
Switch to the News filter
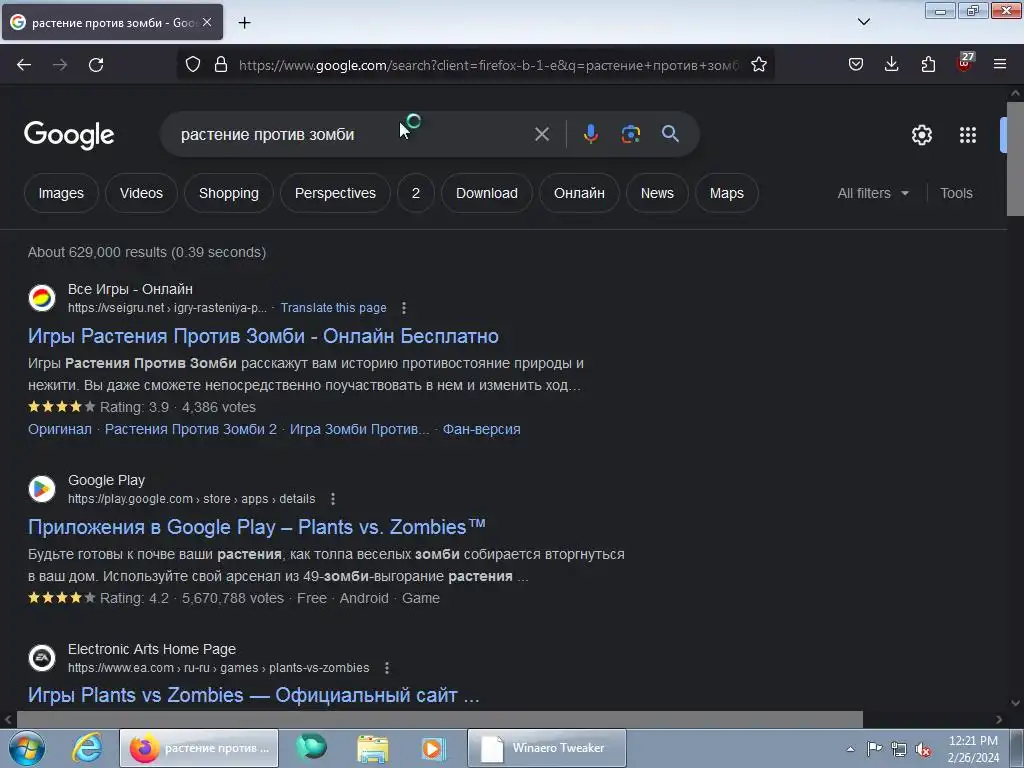click(x=657, y=193)
